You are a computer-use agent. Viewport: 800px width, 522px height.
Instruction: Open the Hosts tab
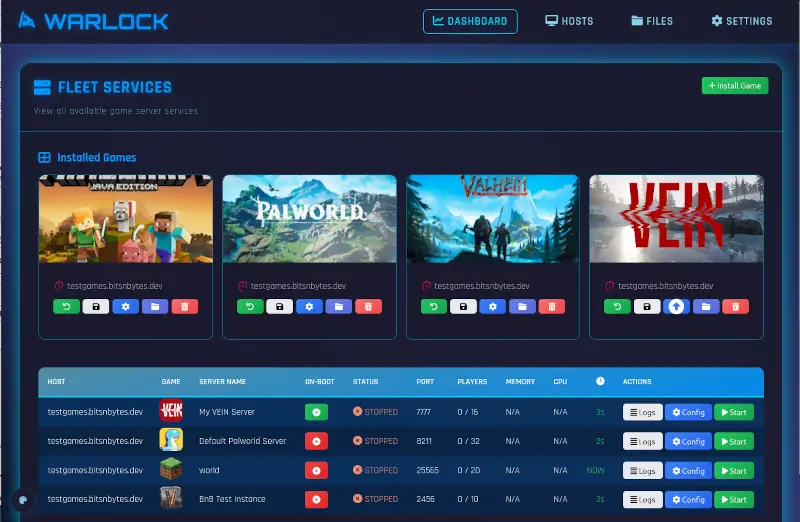pyautogui.click(x=569, y=21)
